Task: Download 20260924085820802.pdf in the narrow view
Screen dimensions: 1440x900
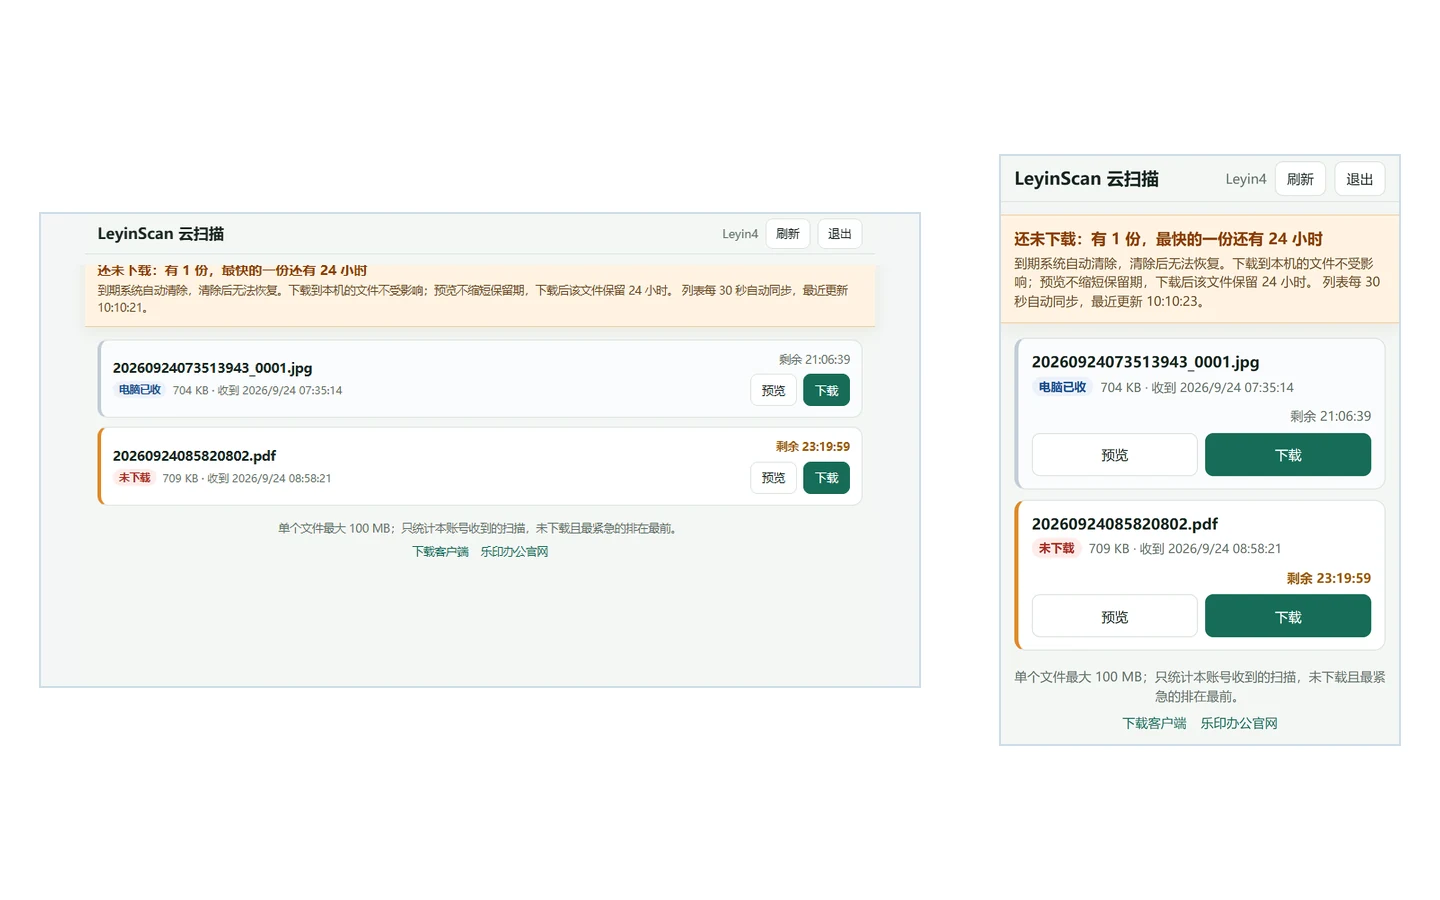Action: [x=1288, y=616]
